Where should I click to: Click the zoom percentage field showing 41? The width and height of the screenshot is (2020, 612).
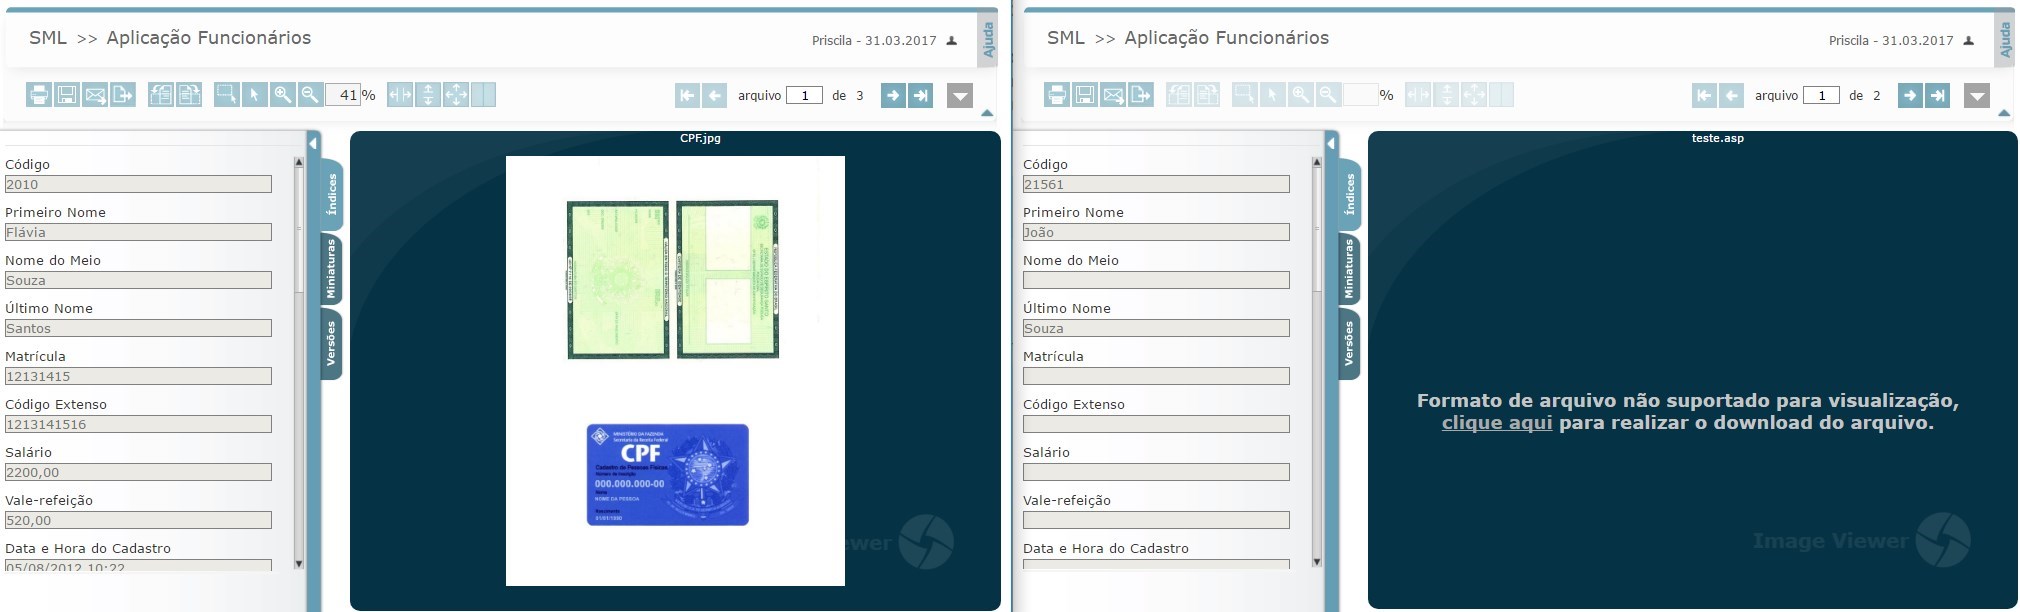tap(343, 95)
